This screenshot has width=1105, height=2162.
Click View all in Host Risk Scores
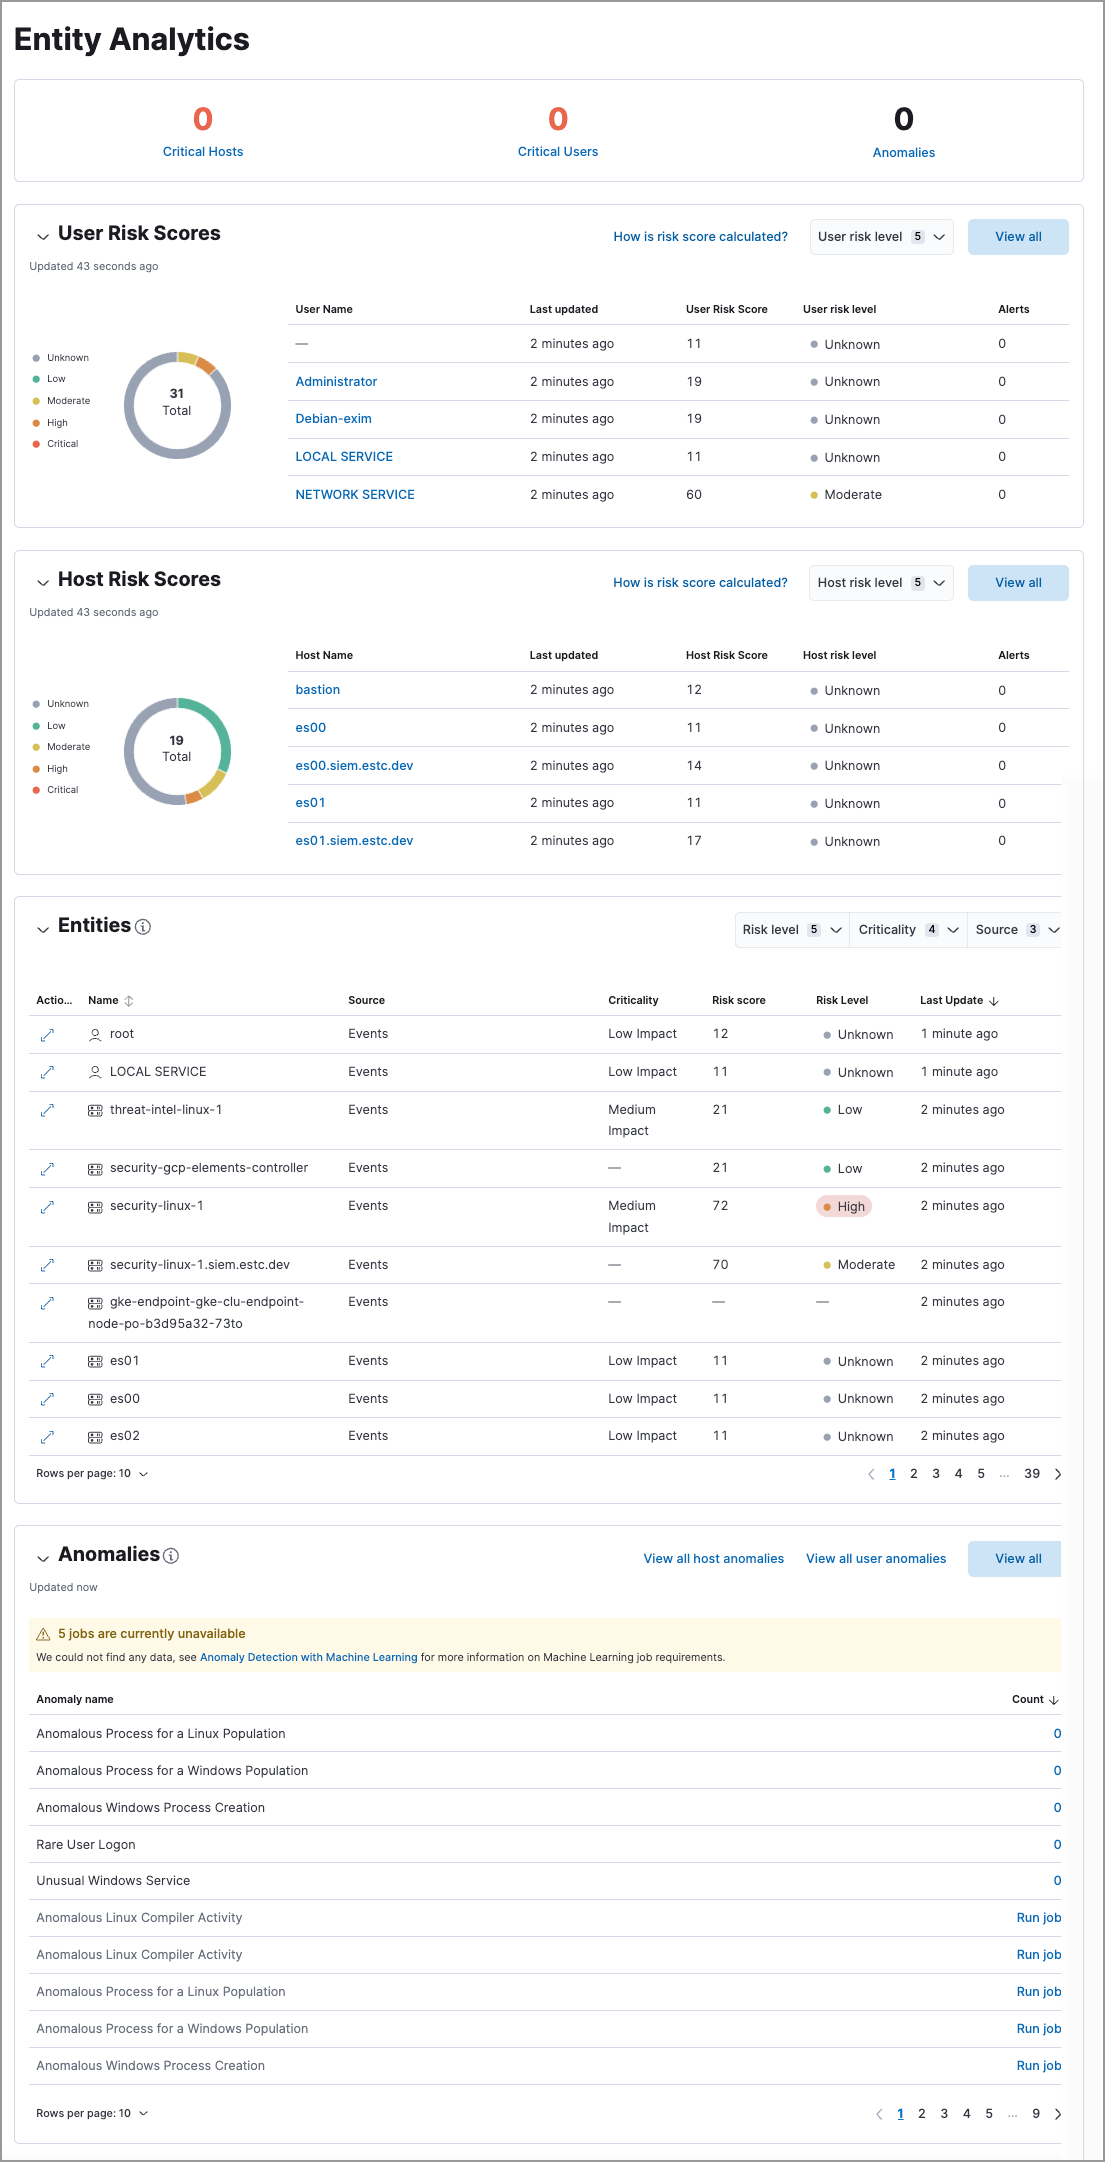pos(1017,583)
